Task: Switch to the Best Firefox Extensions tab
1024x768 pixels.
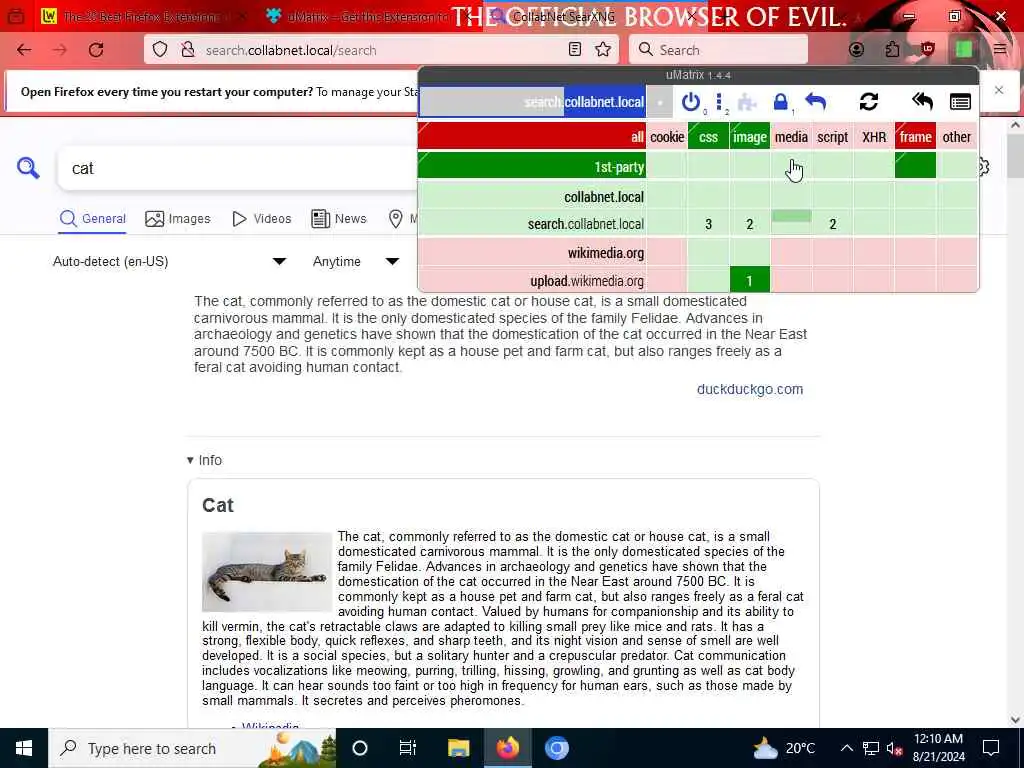Action: click(142, 16)
